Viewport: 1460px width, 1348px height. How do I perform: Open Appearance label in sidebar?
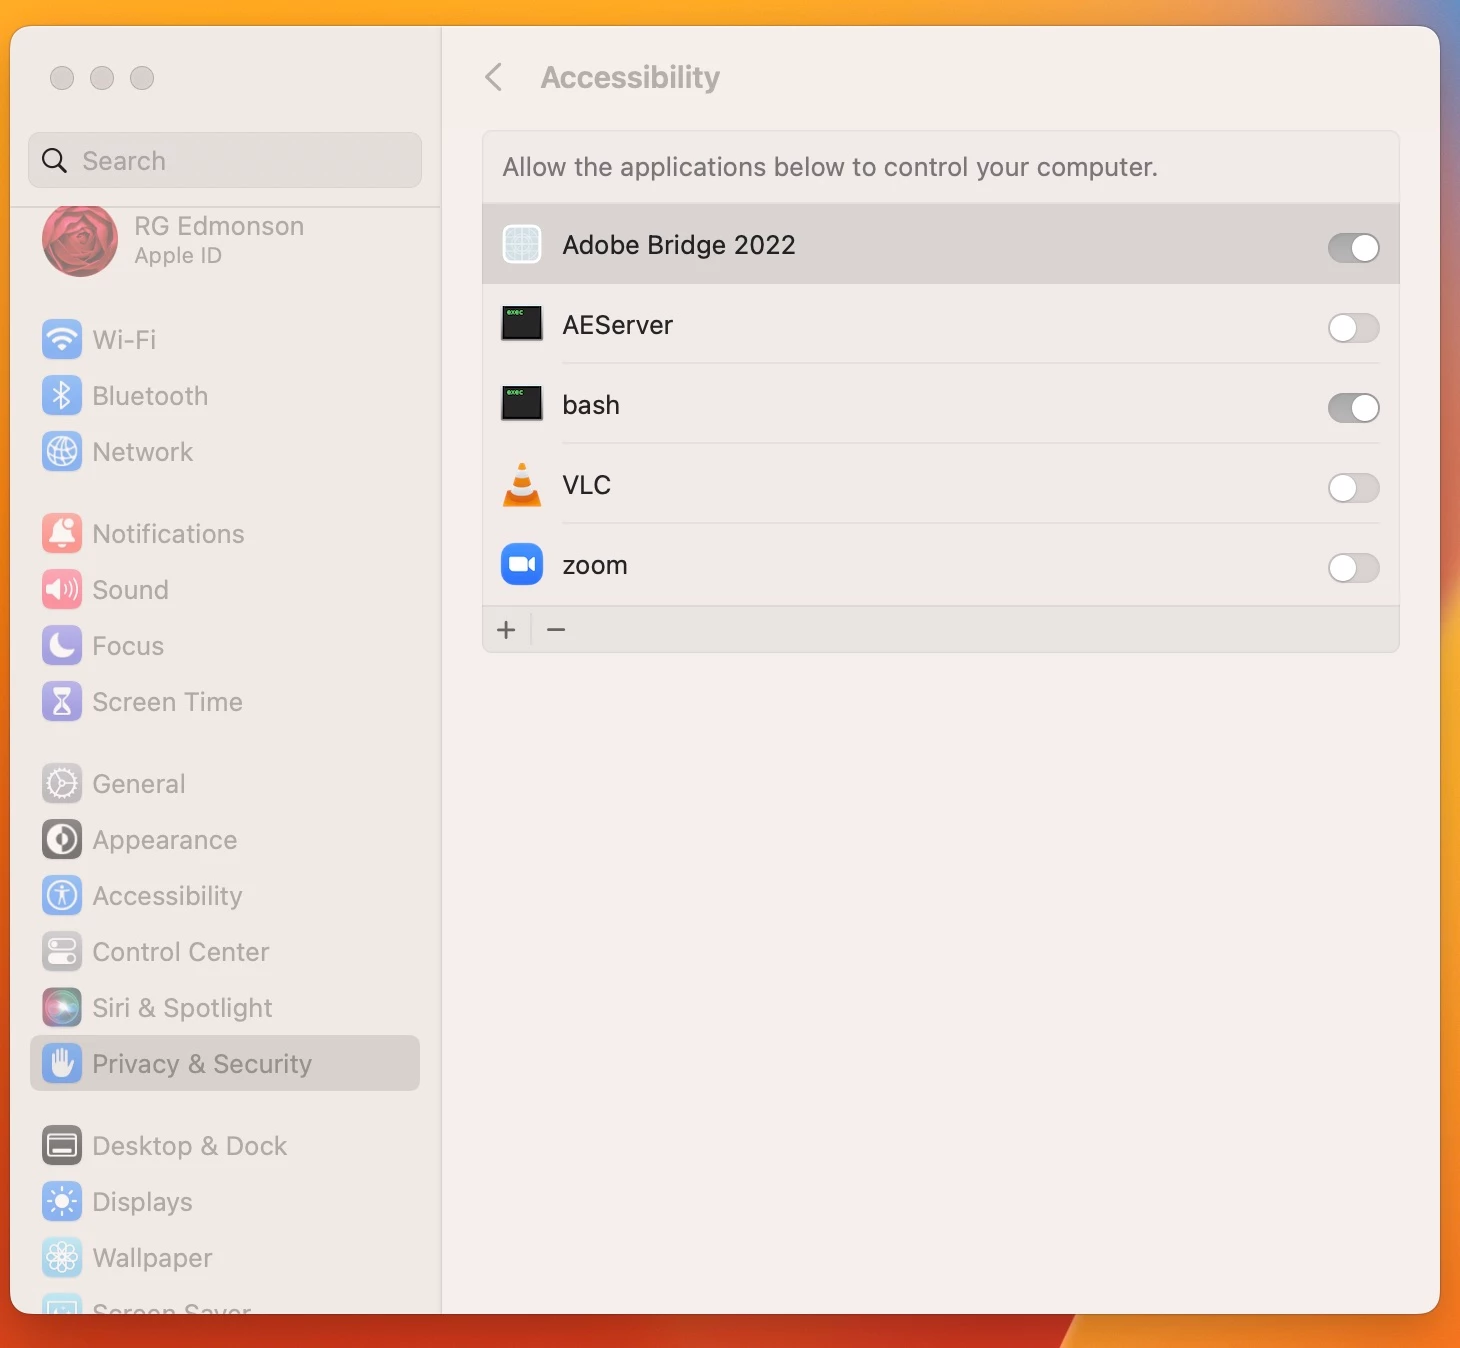point(165,840)
